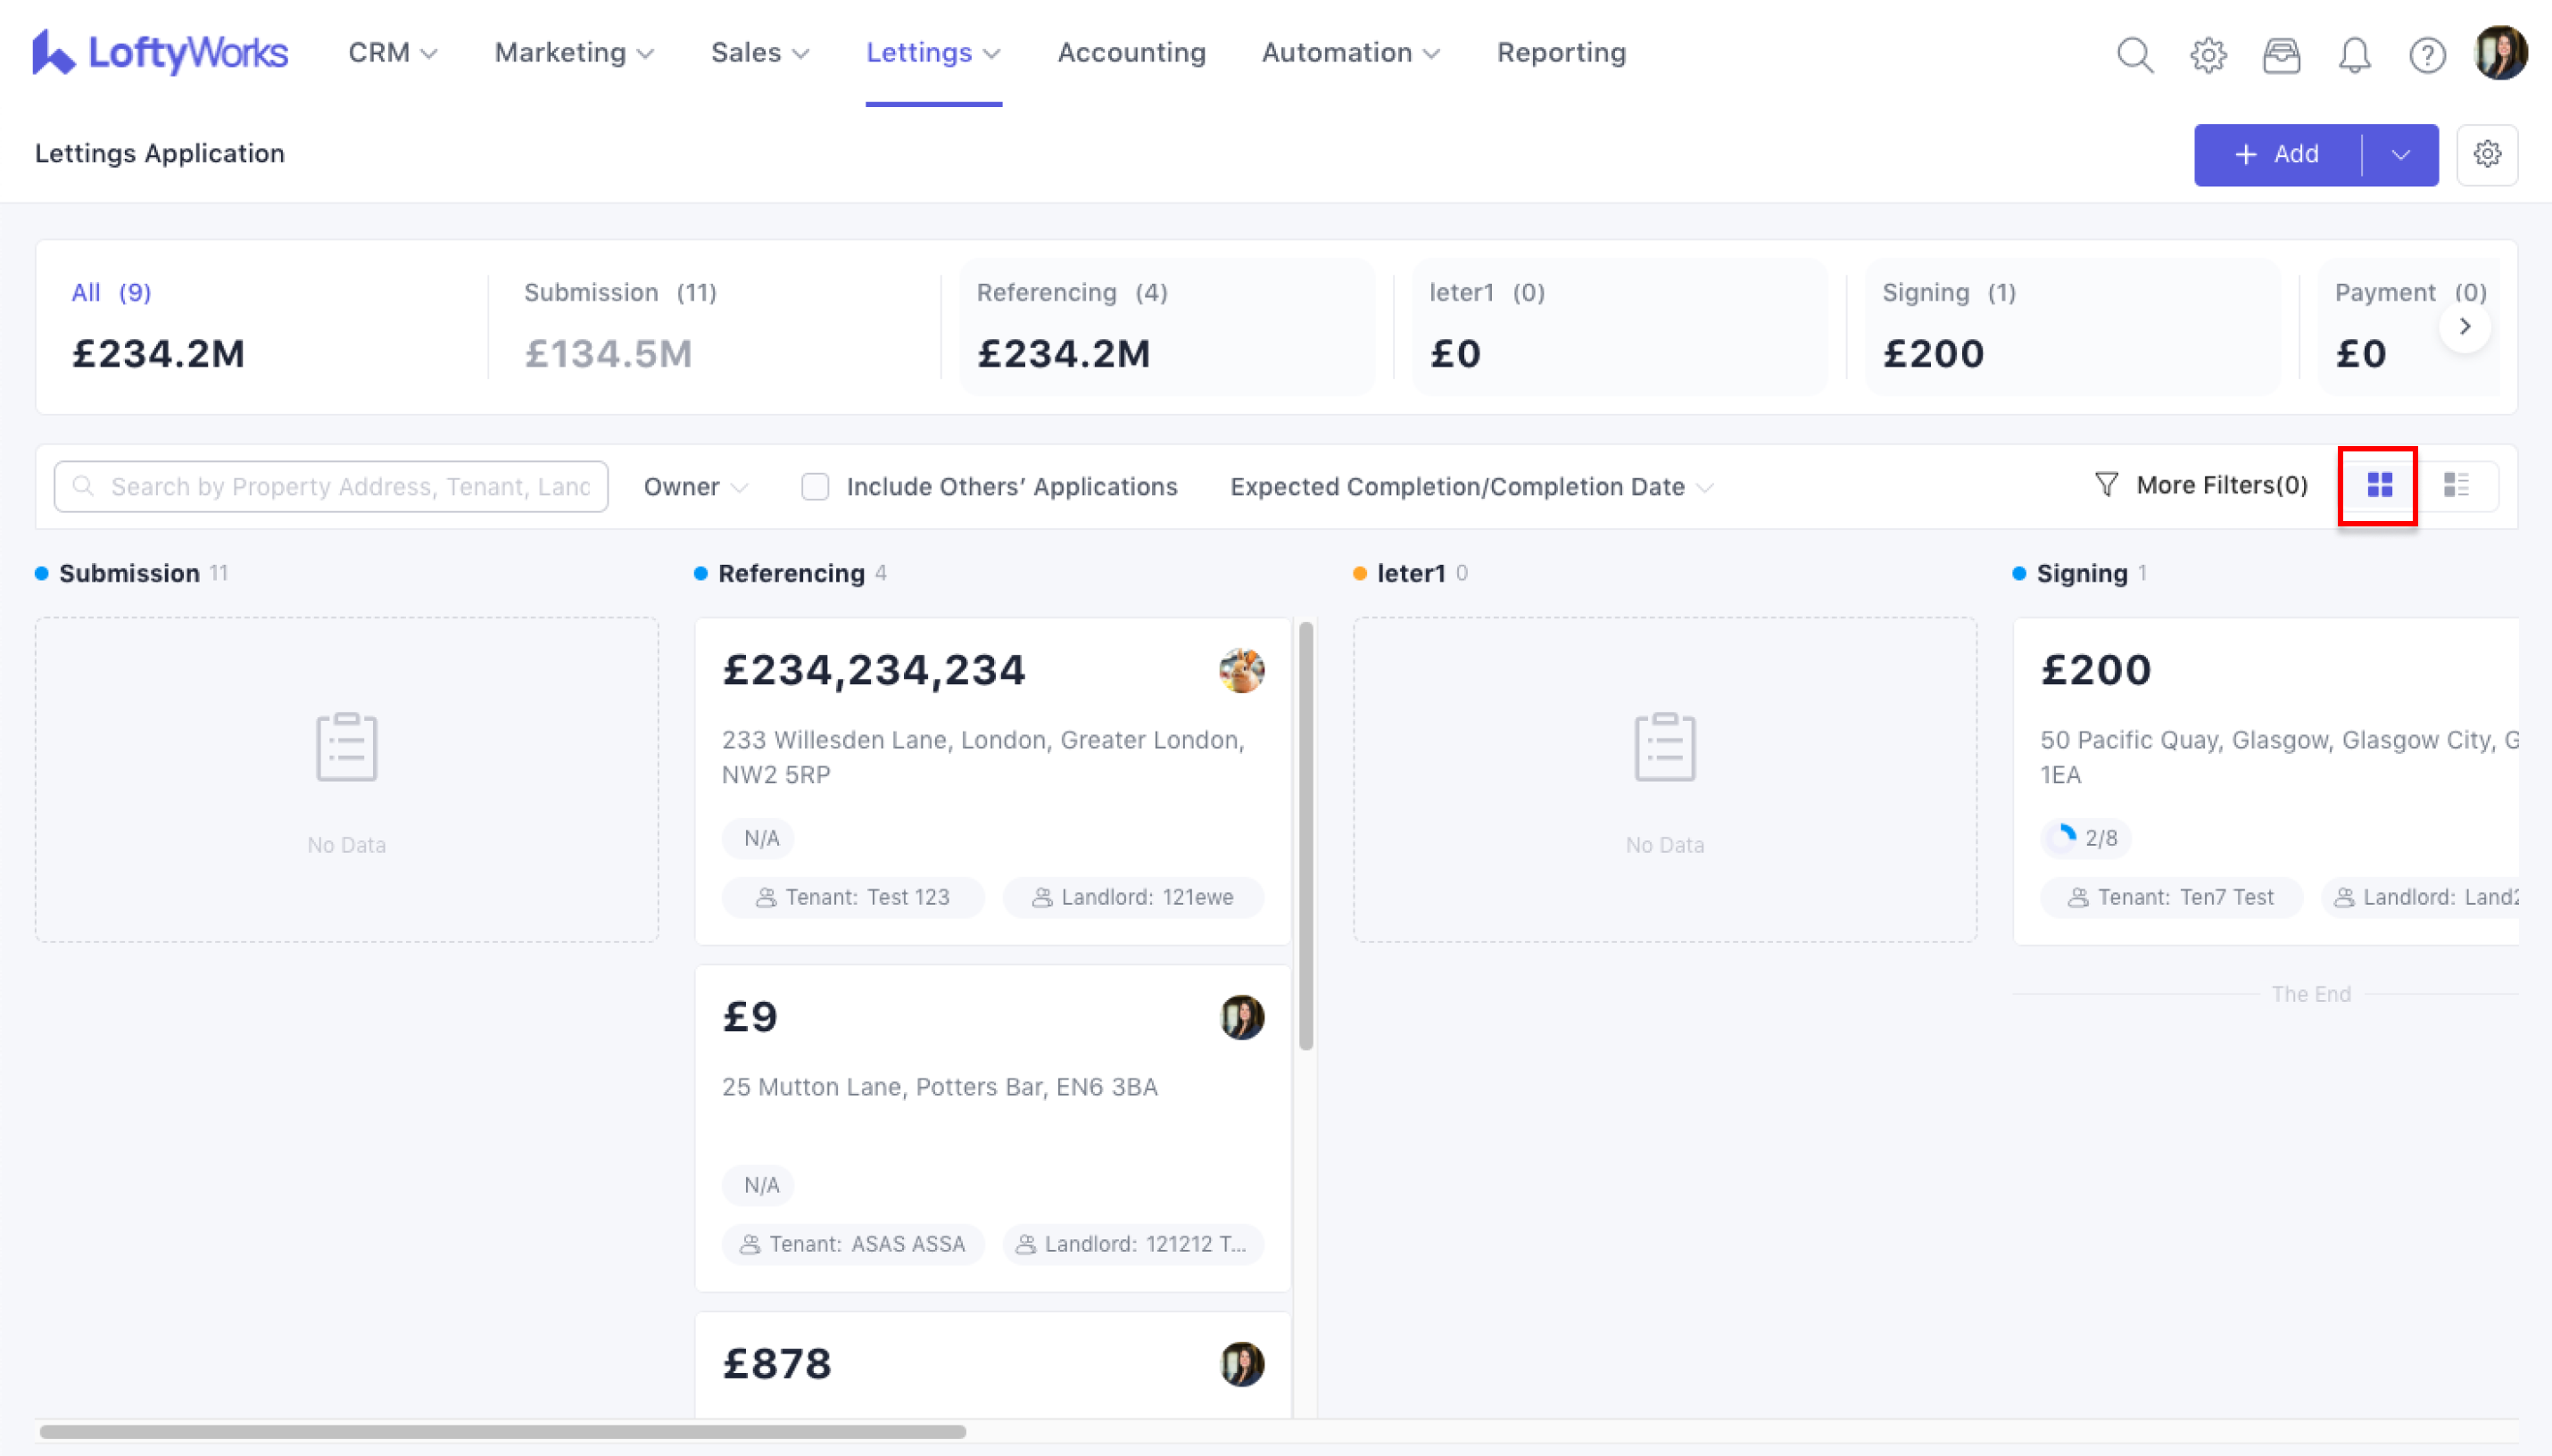Switch to list view layout

click(2456, 486)
